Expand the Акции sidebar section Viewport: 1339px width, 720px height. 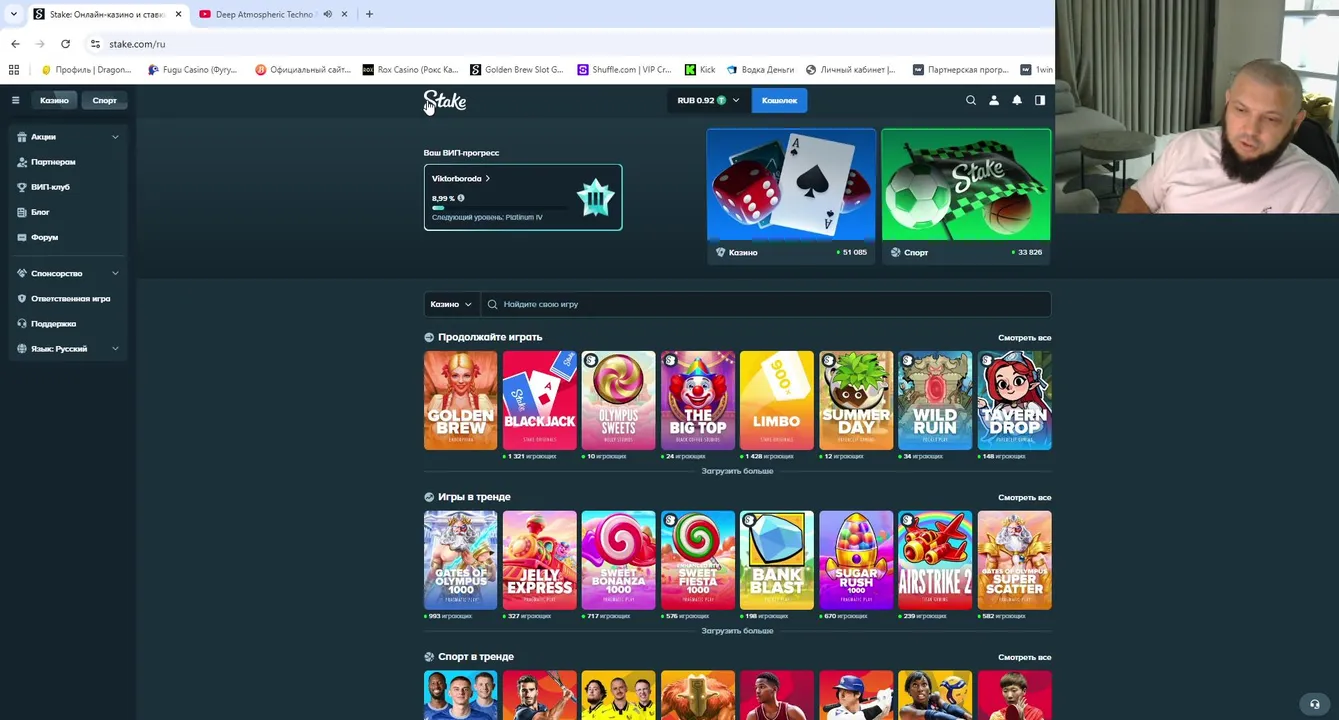coord(115,136)
